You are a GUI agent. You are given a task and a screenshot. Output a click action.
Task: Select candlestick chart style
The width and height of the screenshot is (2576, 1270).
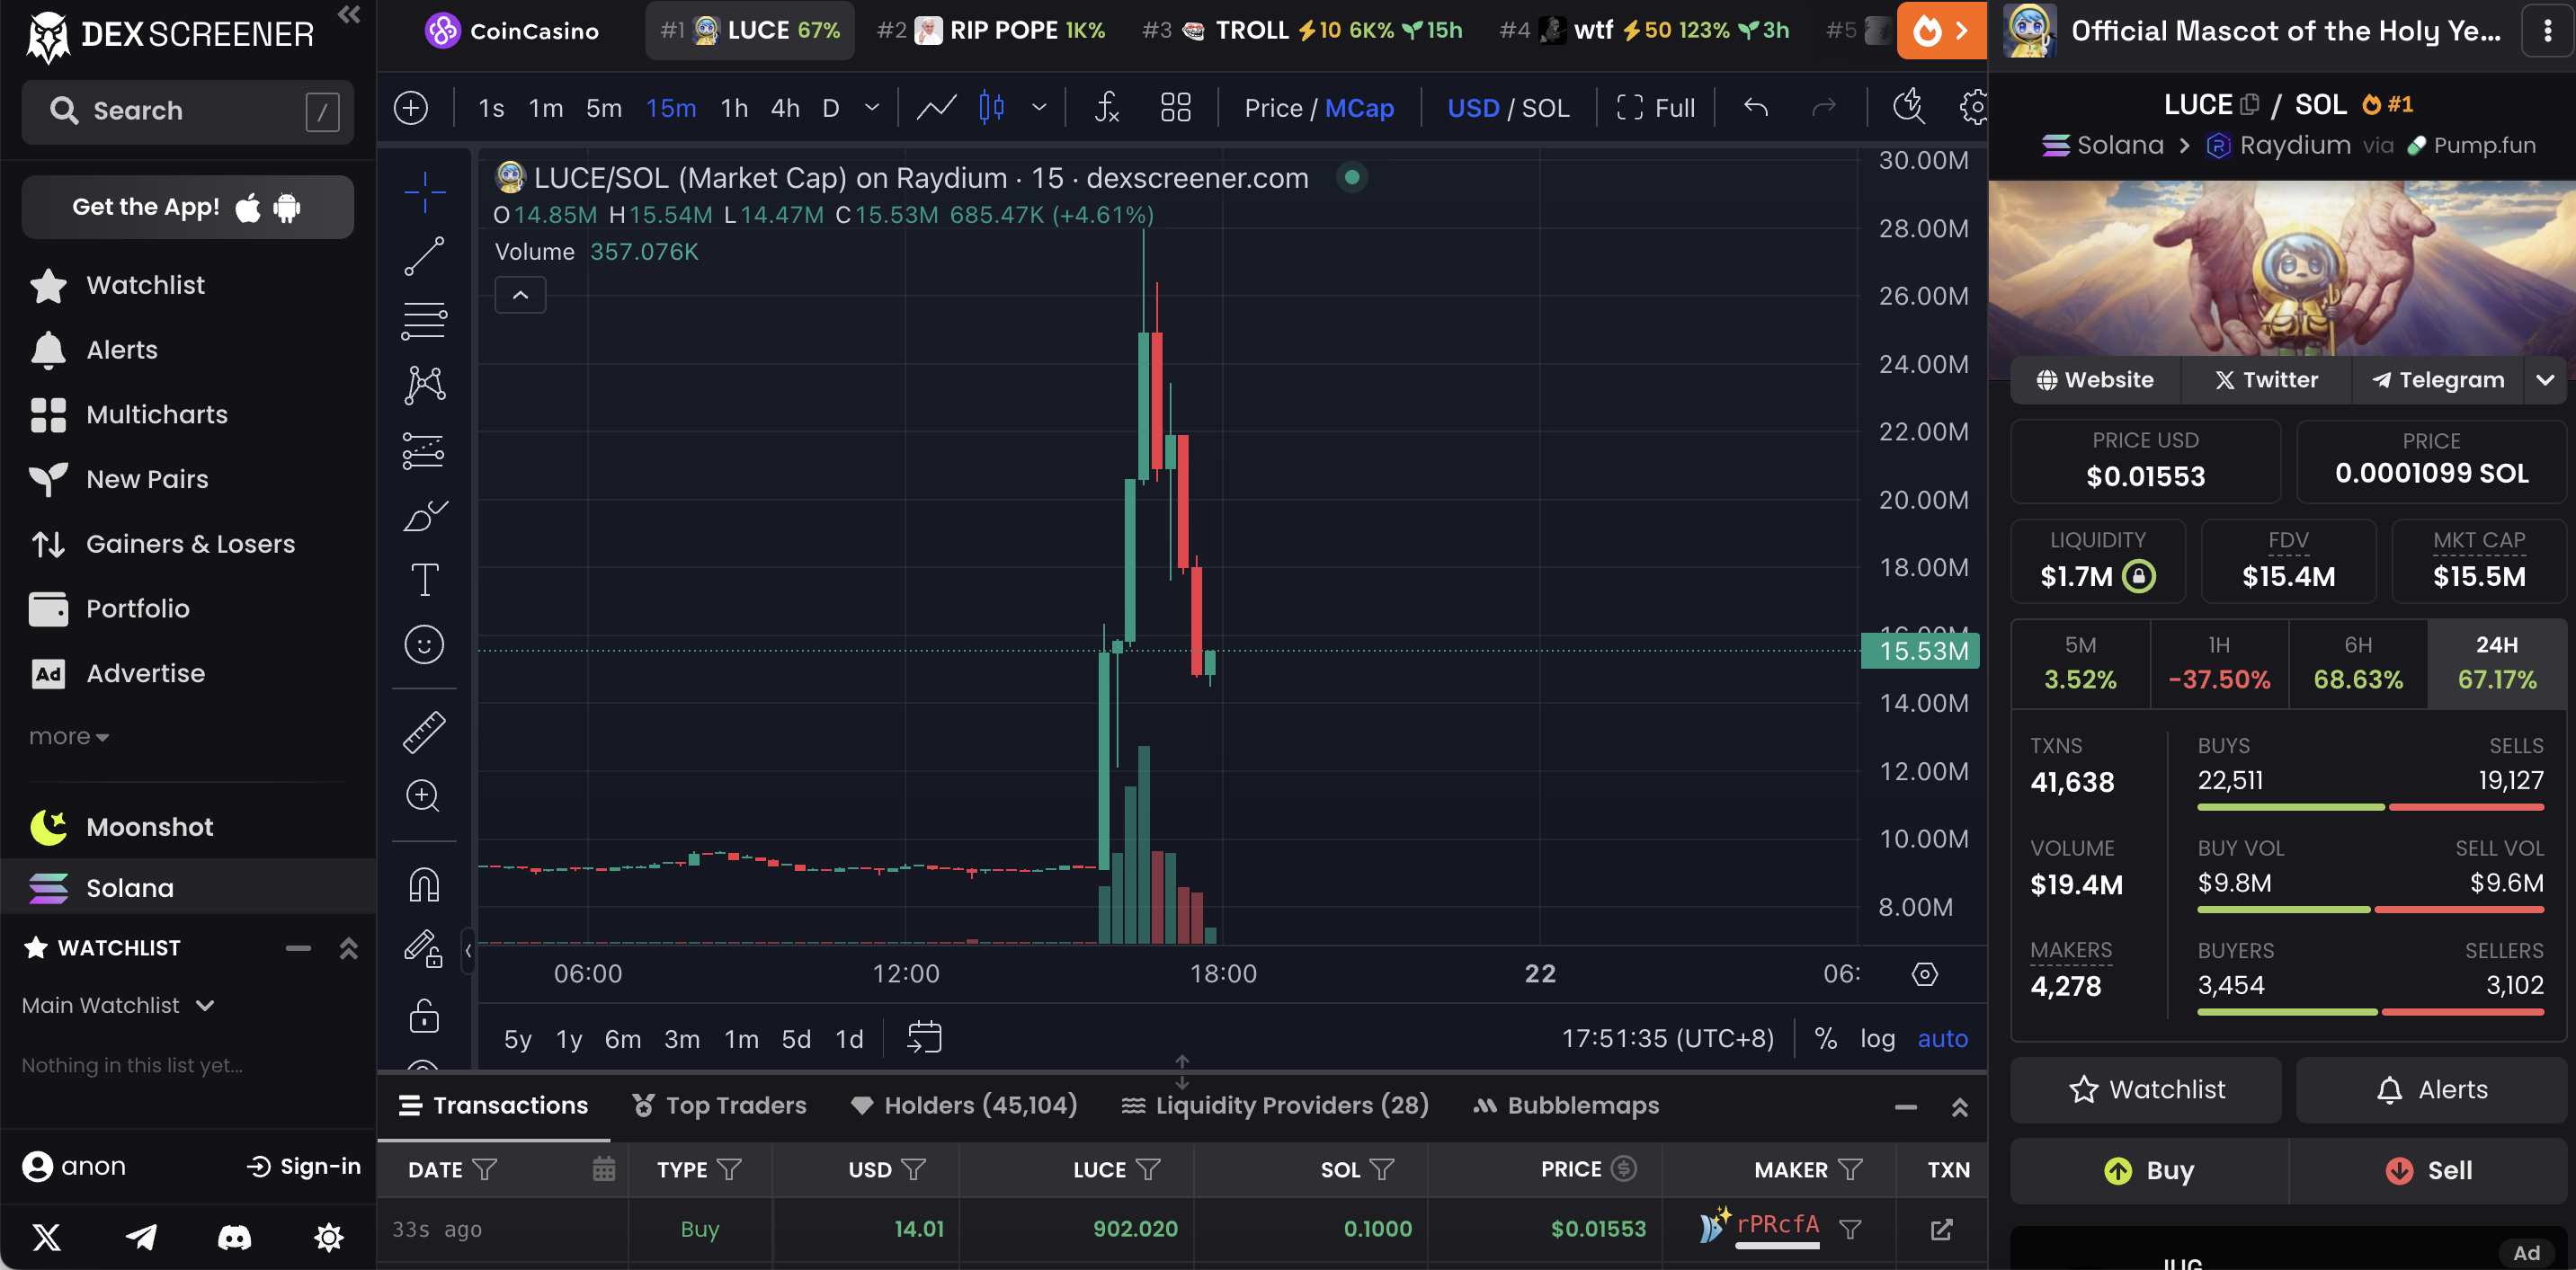coord(992,108)
